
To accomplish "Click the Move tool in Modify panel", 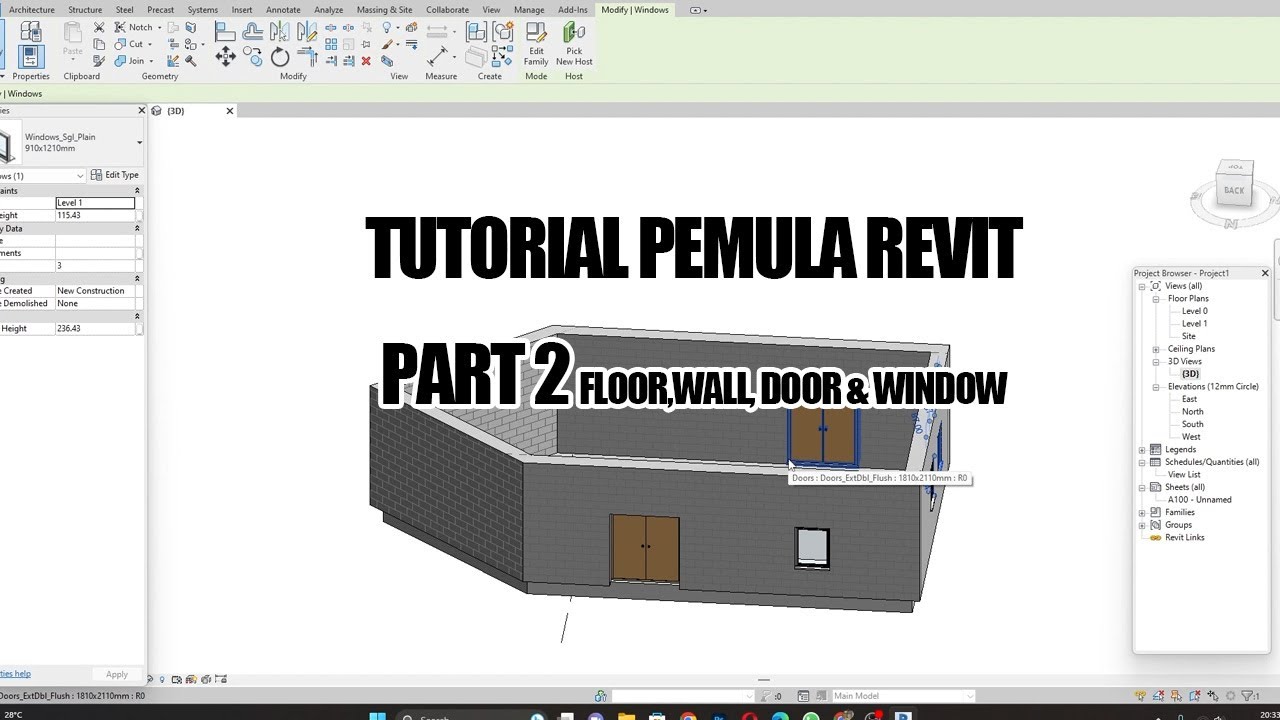I will coord(226,56).
